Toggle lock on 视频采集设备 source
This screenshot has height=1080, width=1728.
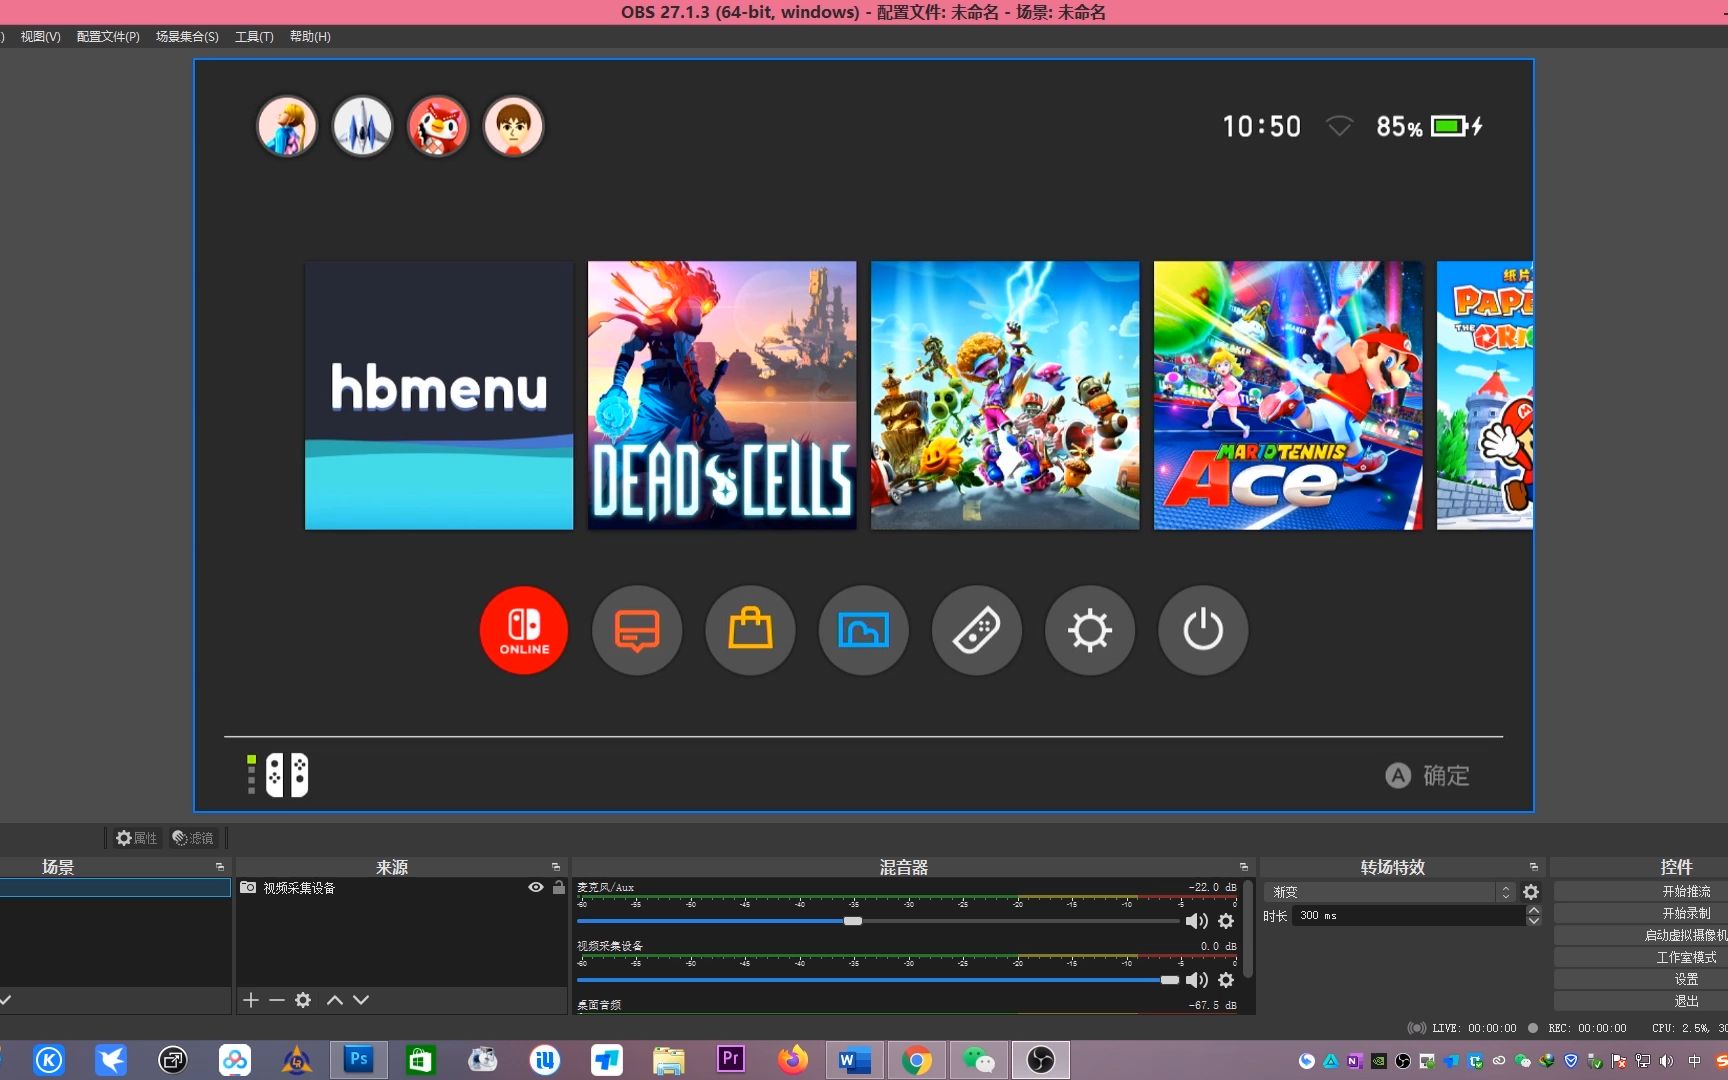pyautogui.click(x=559, y=888)
